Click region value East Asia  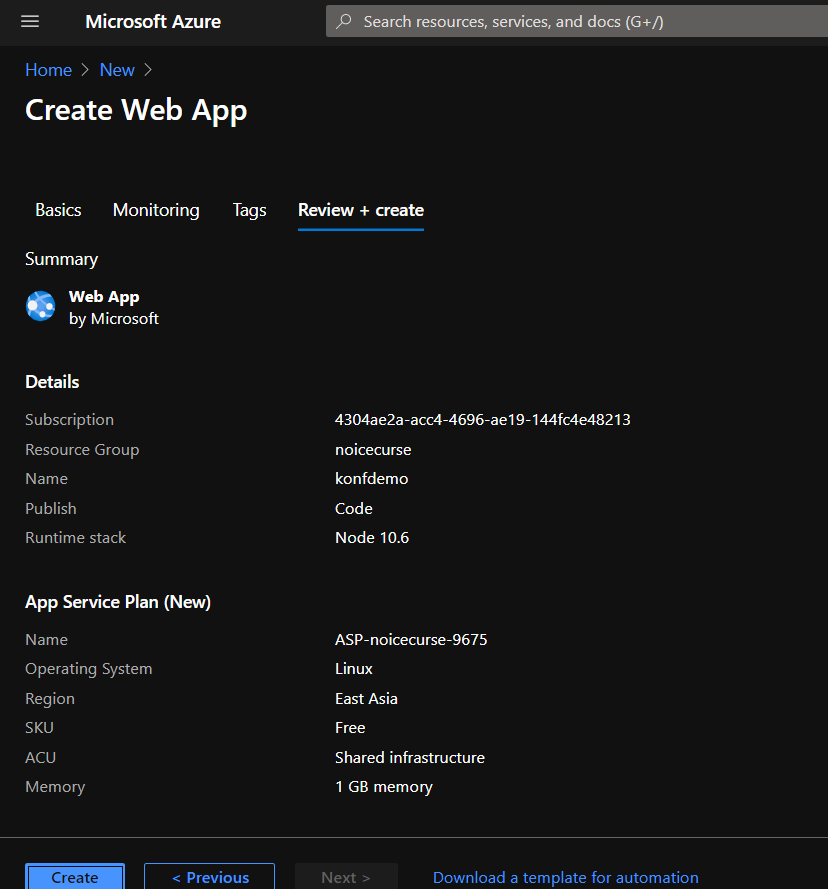pos(366,698)
